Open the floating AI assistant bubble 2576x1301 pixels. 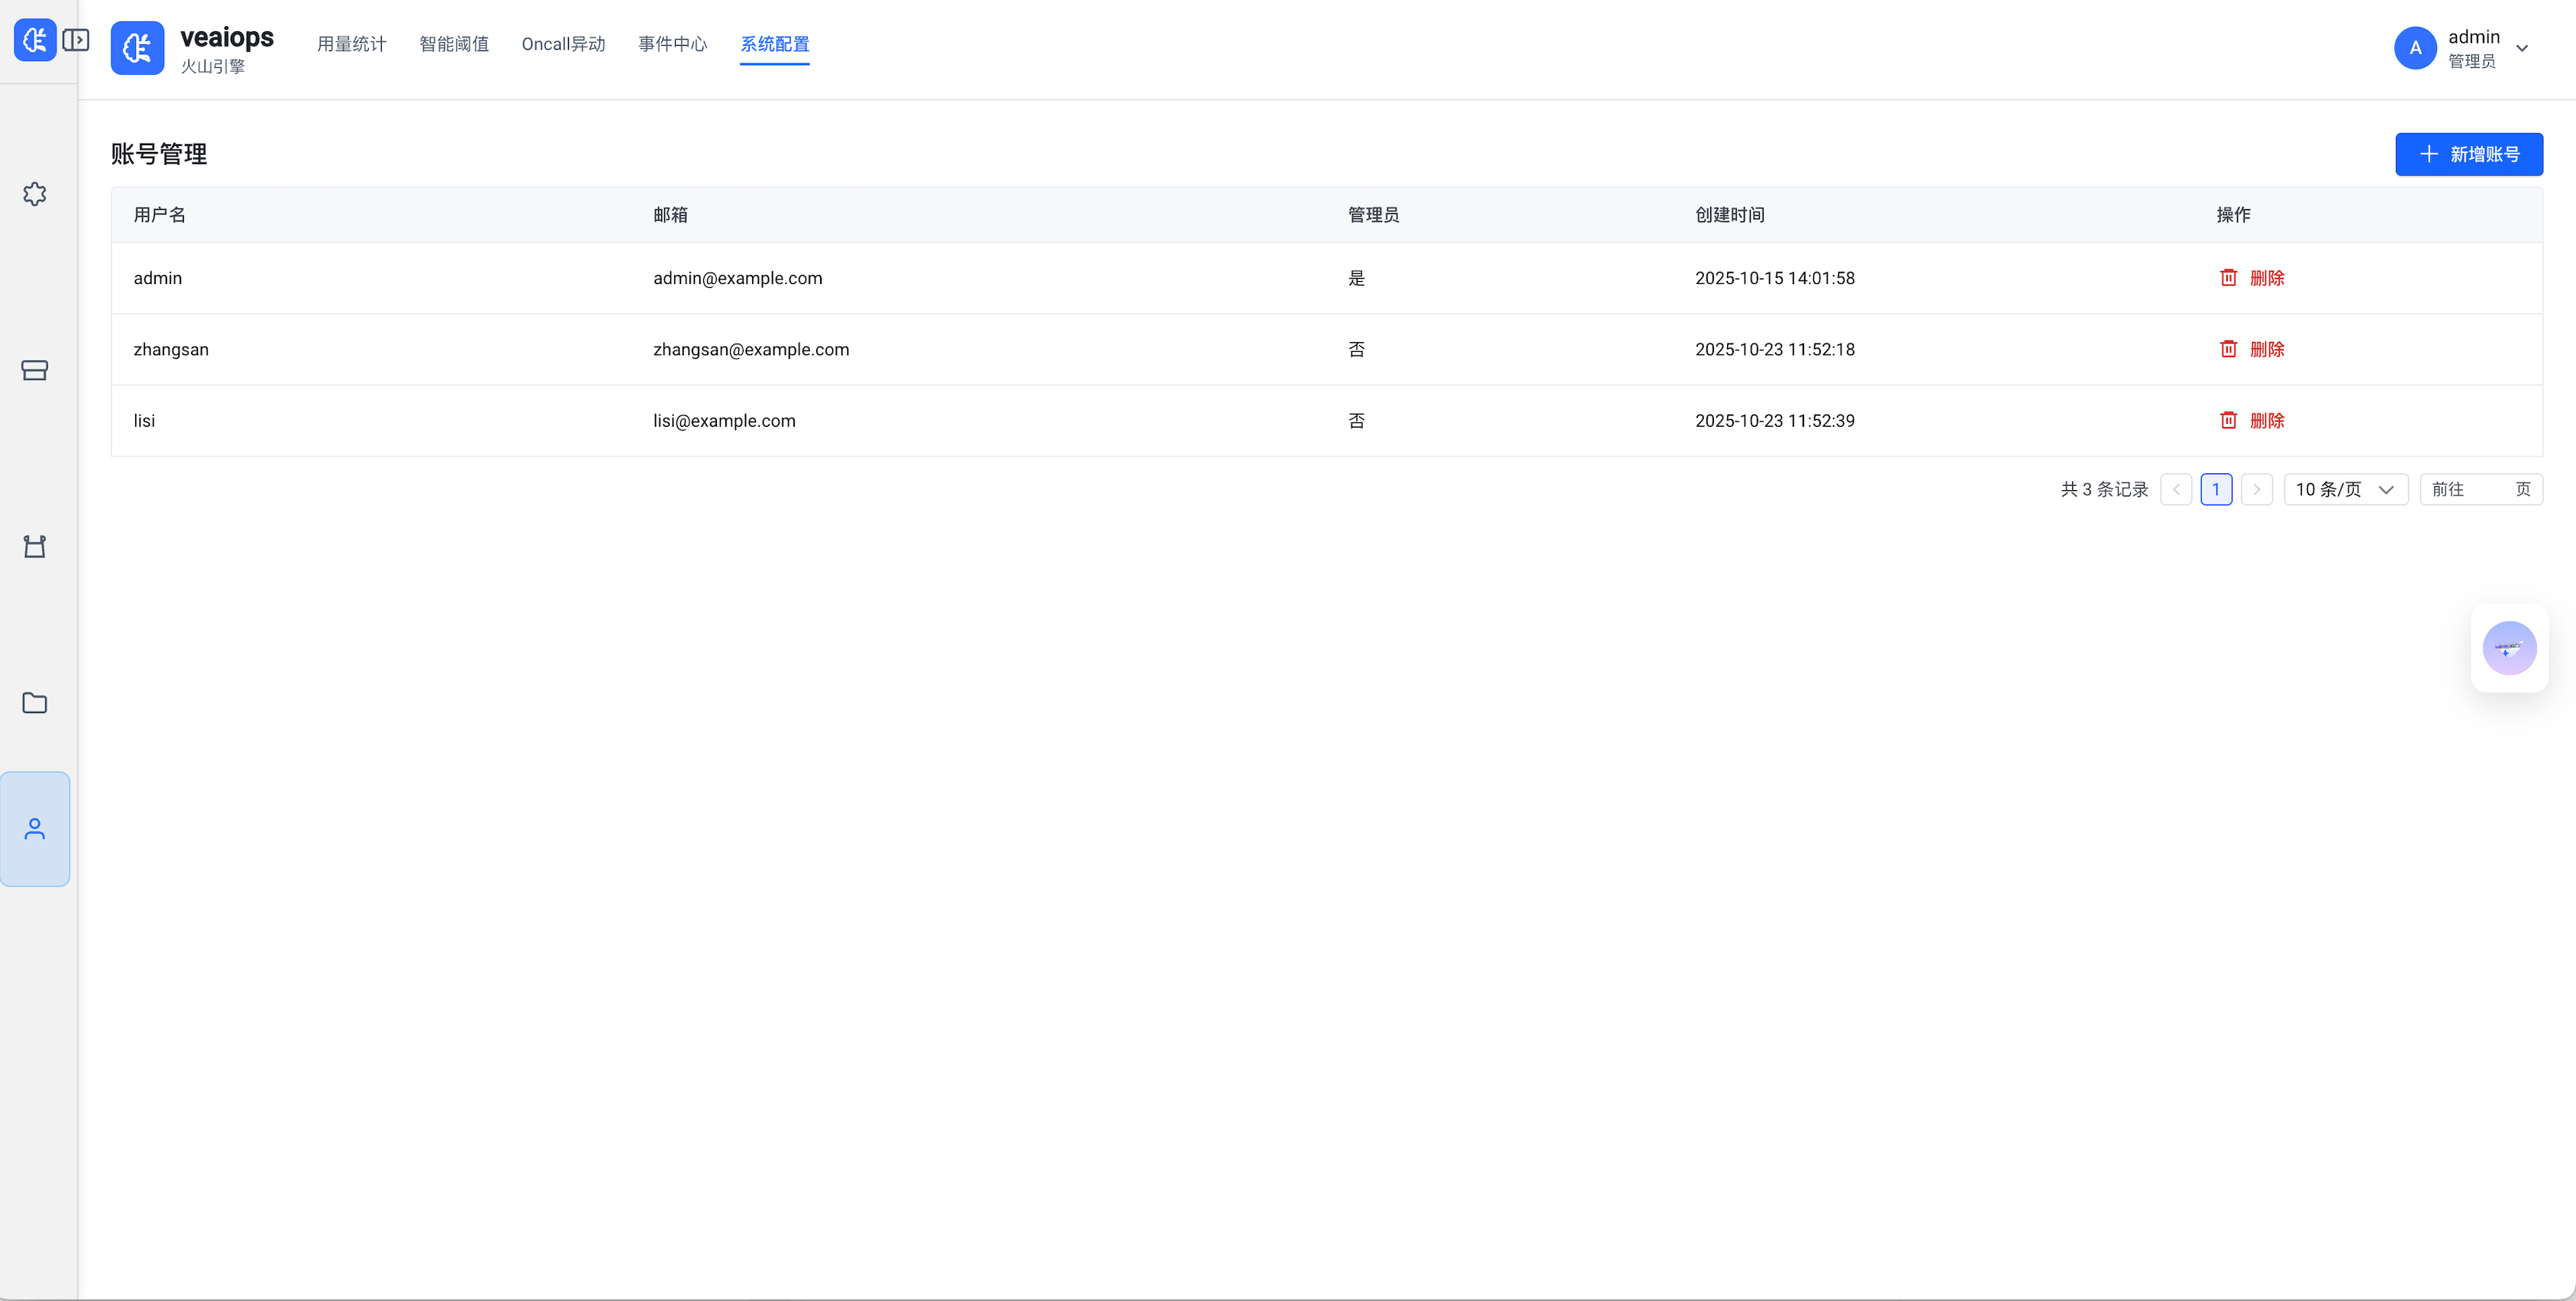tap(2509, 648)
